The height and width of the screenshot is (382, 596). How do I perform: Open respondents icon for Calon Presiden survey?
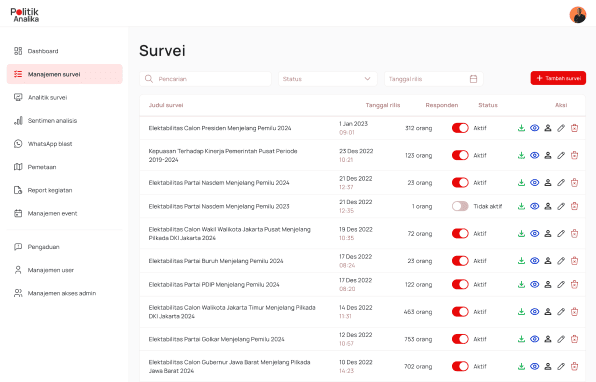[x=548, y=128]
